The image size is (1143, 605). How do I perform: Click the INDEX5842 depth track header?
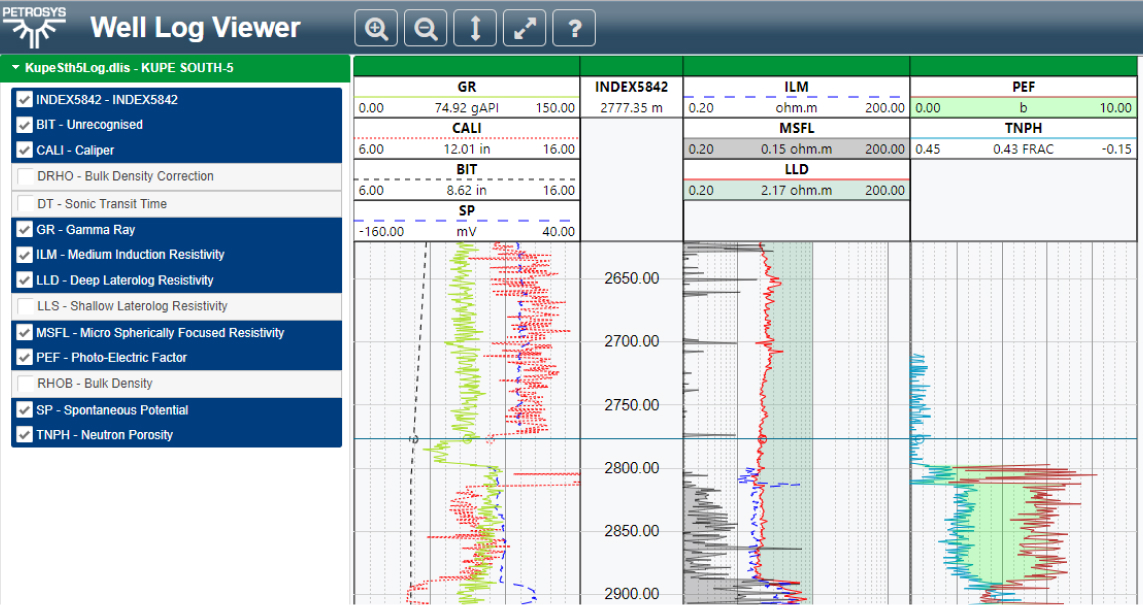coord(631,87)
